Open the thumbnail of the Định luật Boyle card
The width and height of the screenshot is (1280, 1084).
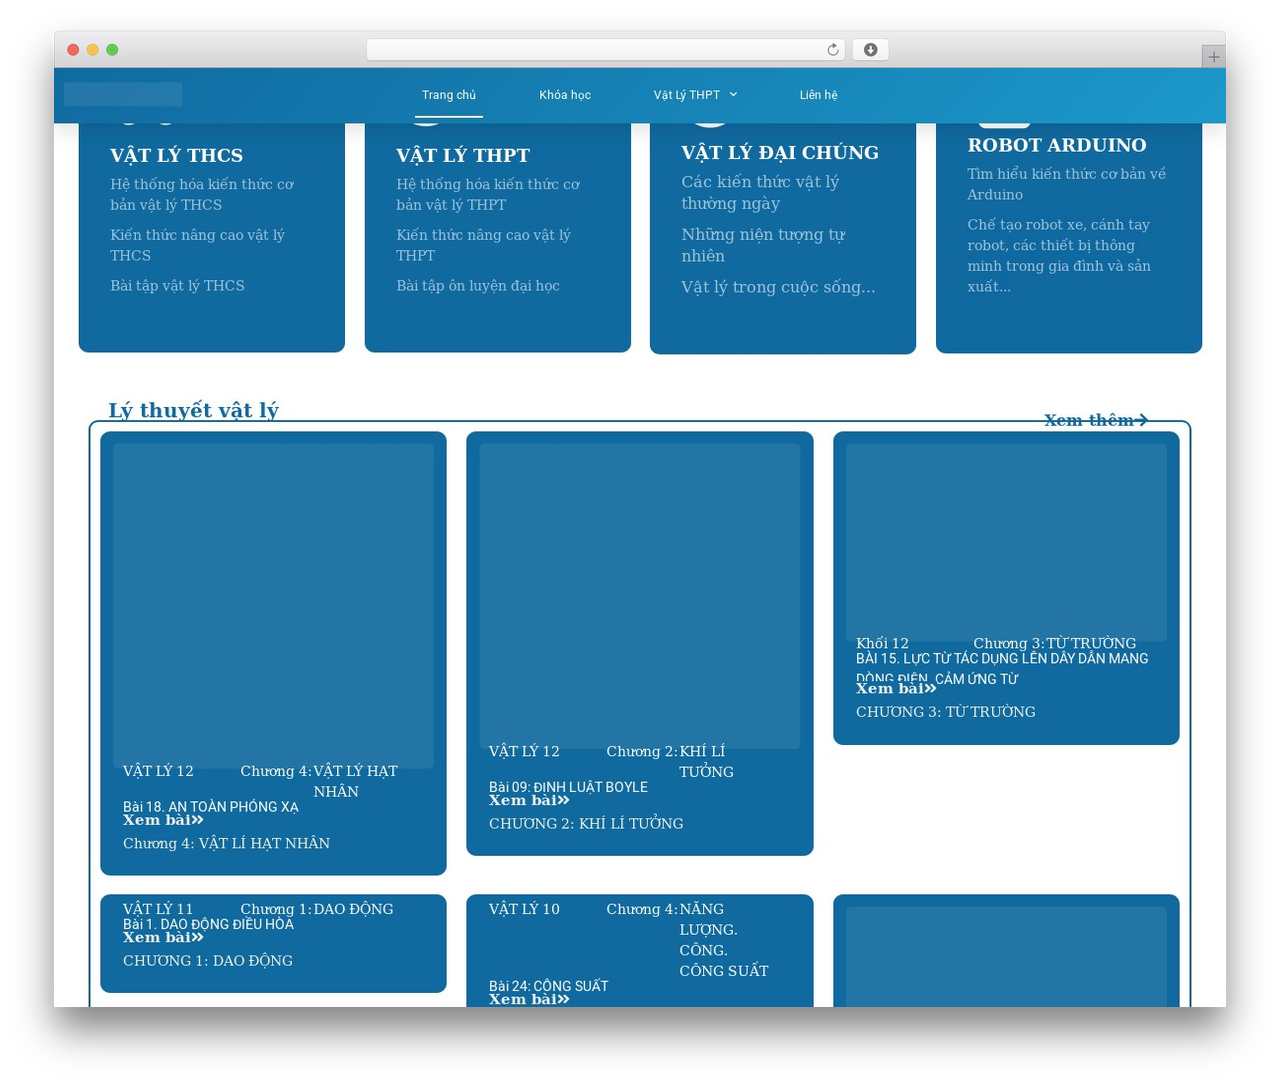pyautogui.click(x=640, y=596)
